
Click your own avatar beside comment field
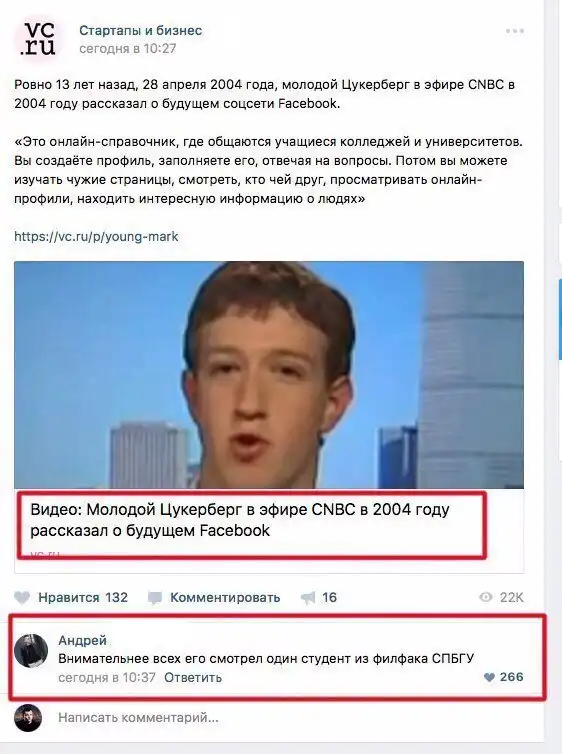28,718
